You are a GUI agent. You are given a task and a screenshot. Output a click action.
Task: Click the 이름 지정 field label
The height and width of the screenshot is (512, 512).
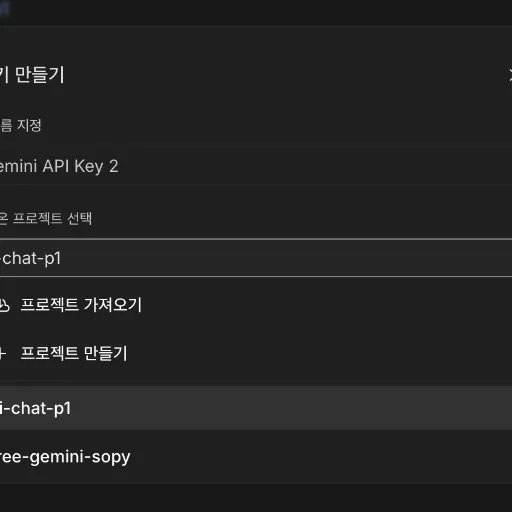tap(21, 126)
